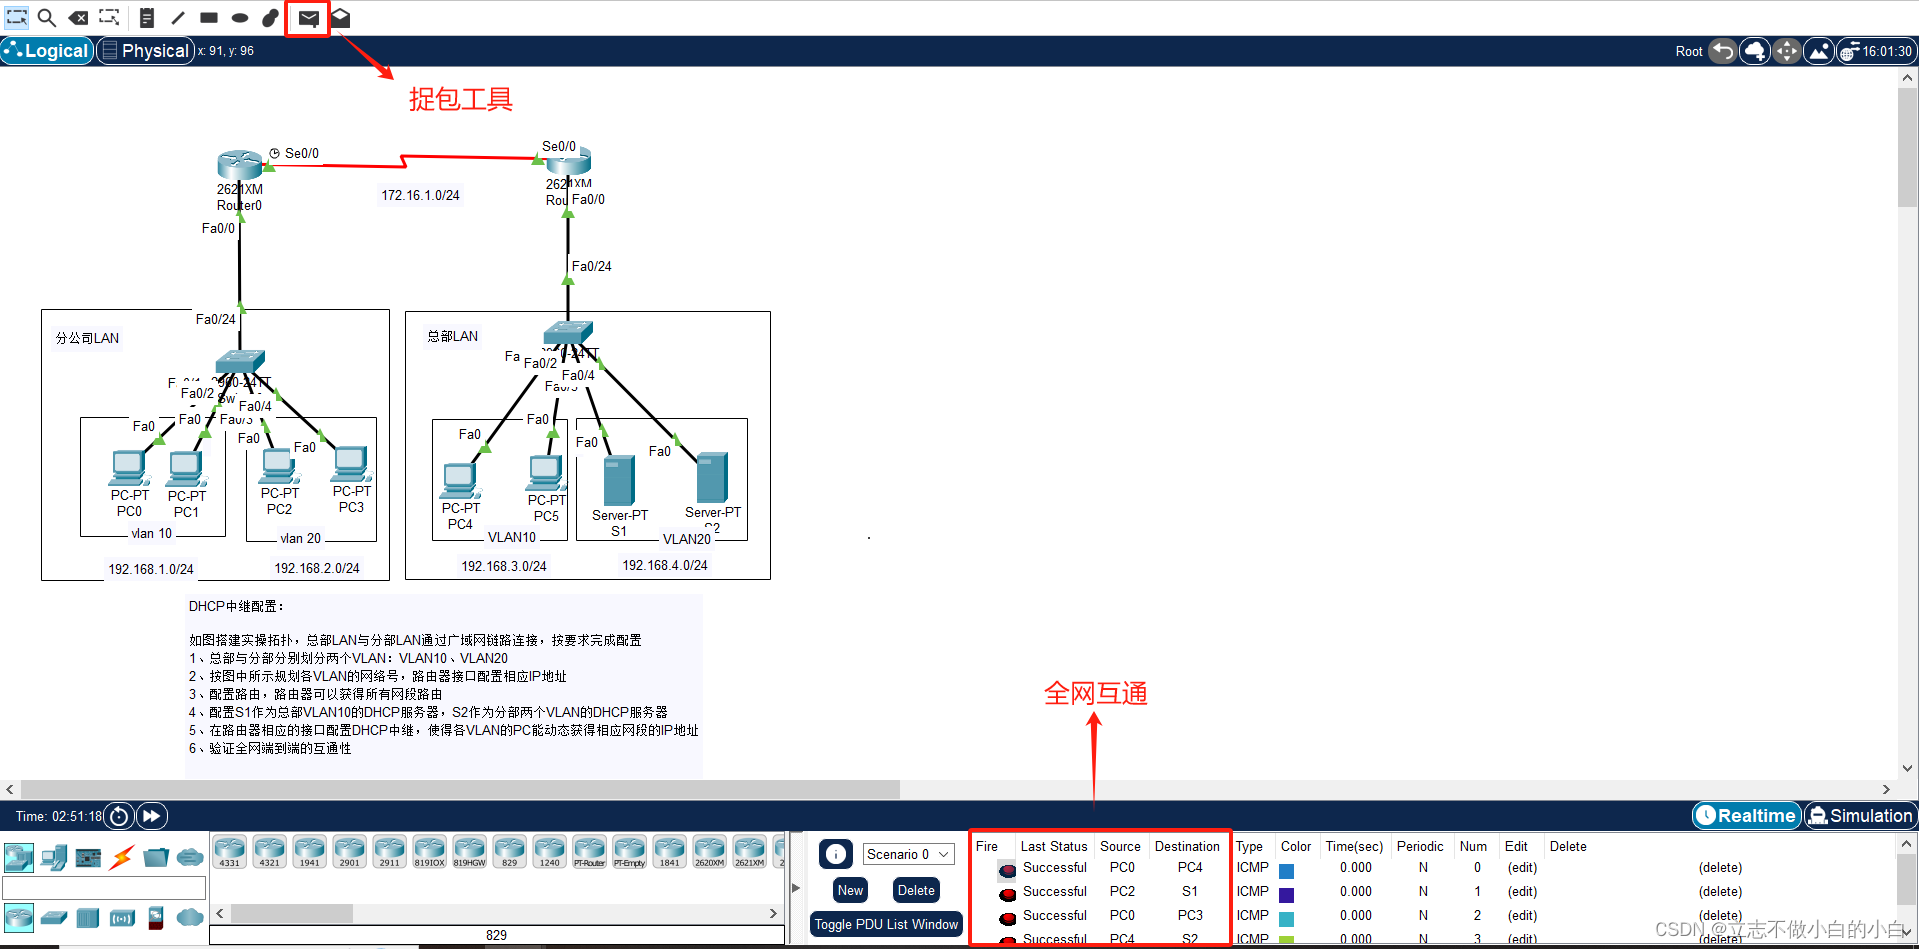This screenshot has width=1919, height=949.
Task: Select Router0 device on the topology
Action: (240, 165)
